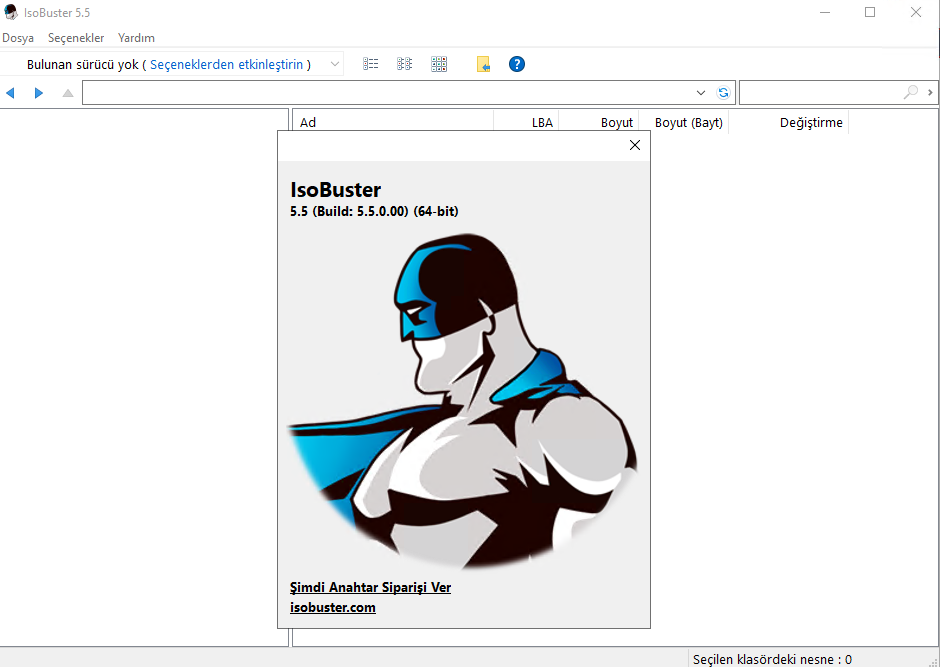940x667 pixels.
Task: Click the yellow folder with arrow icon
Action: [x=483, y=64]
